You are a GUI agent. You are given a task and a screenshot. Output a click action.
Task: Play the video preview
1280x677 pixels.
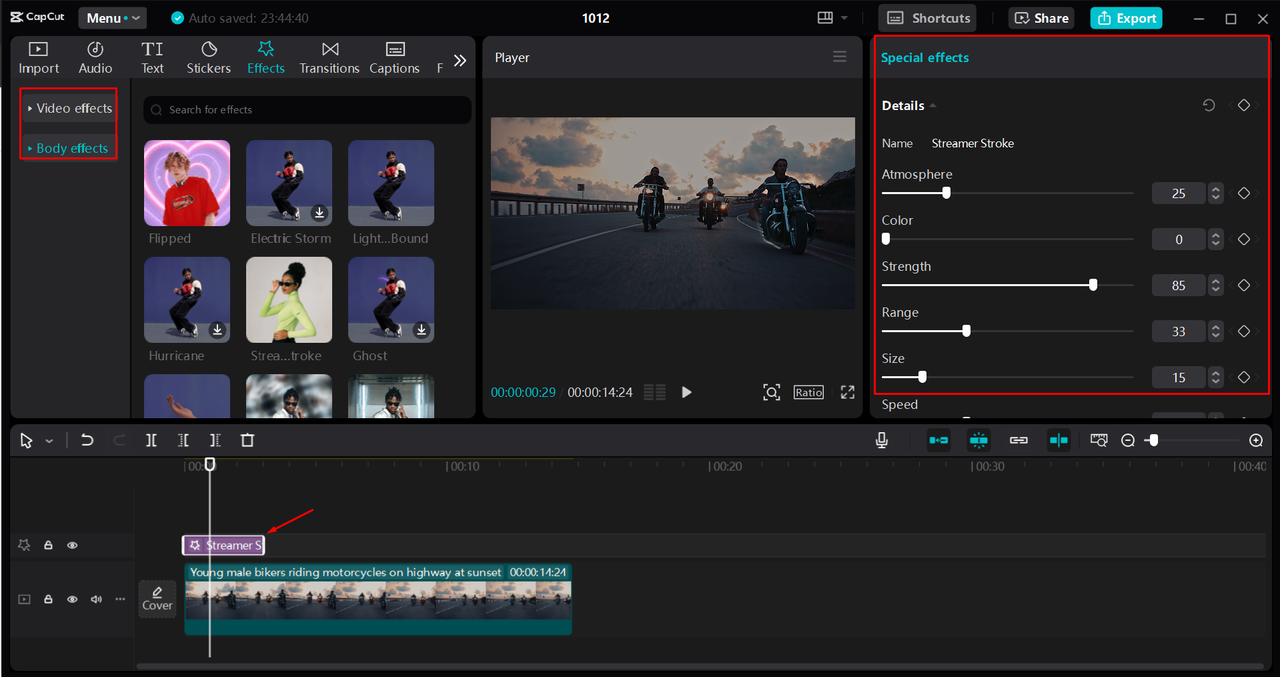point(686,392)
